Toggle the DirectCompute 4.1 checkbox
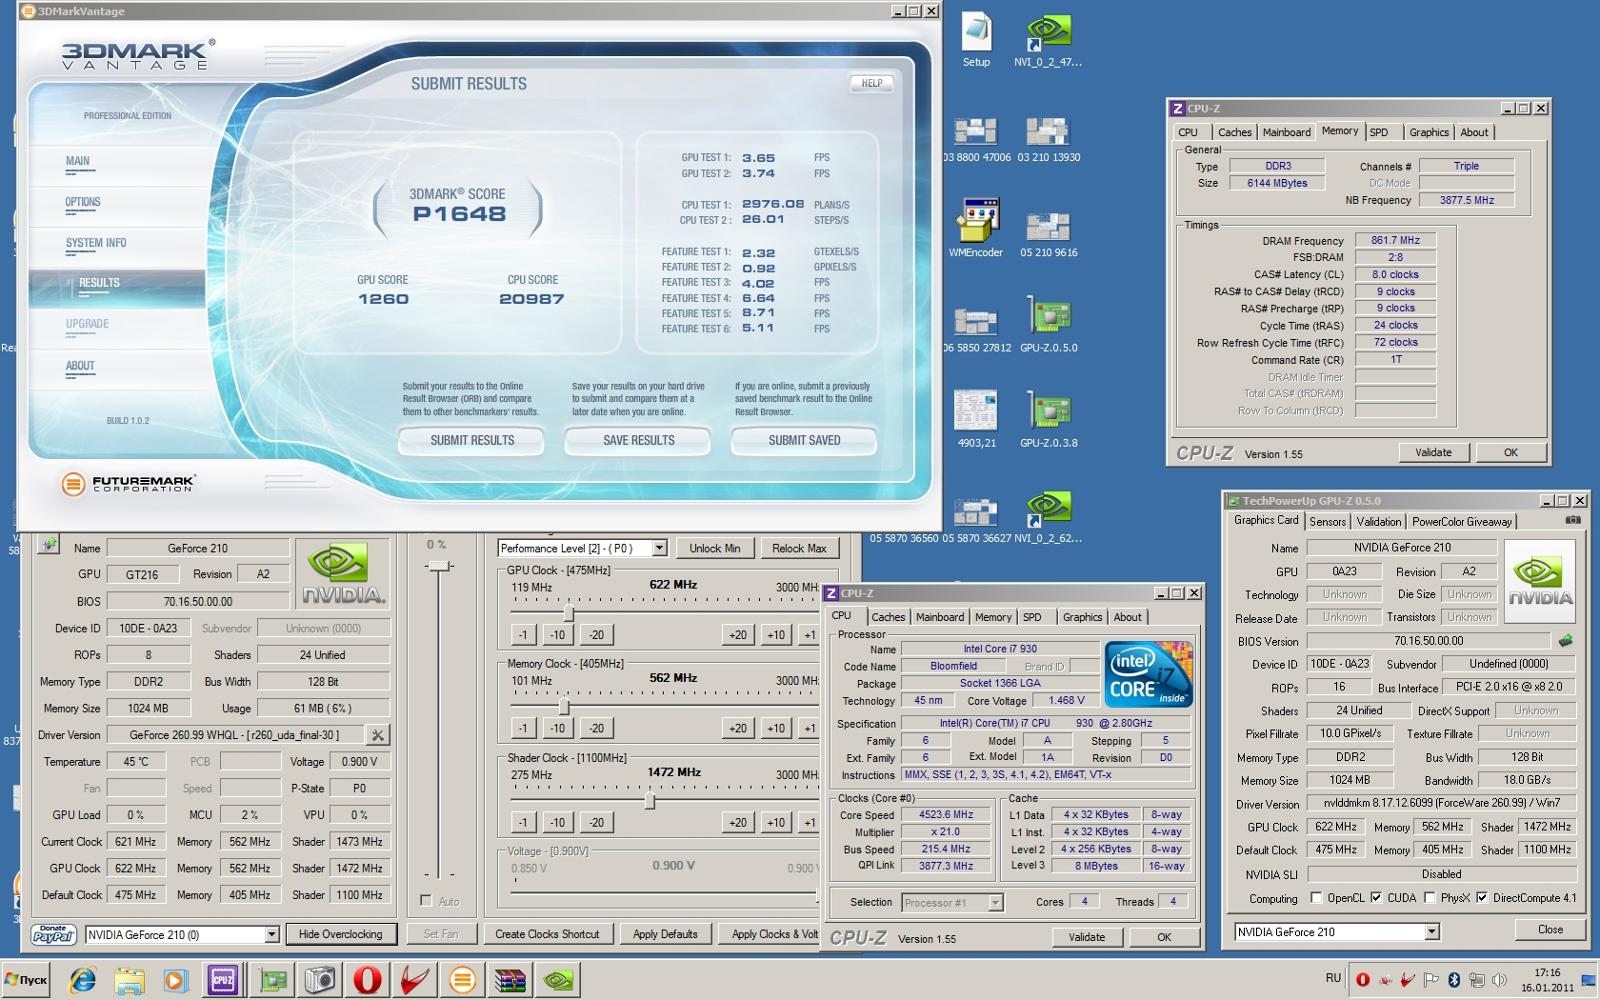Image resolution: width=1600 pixels, height=1000 pixels. click(1481, 898)
